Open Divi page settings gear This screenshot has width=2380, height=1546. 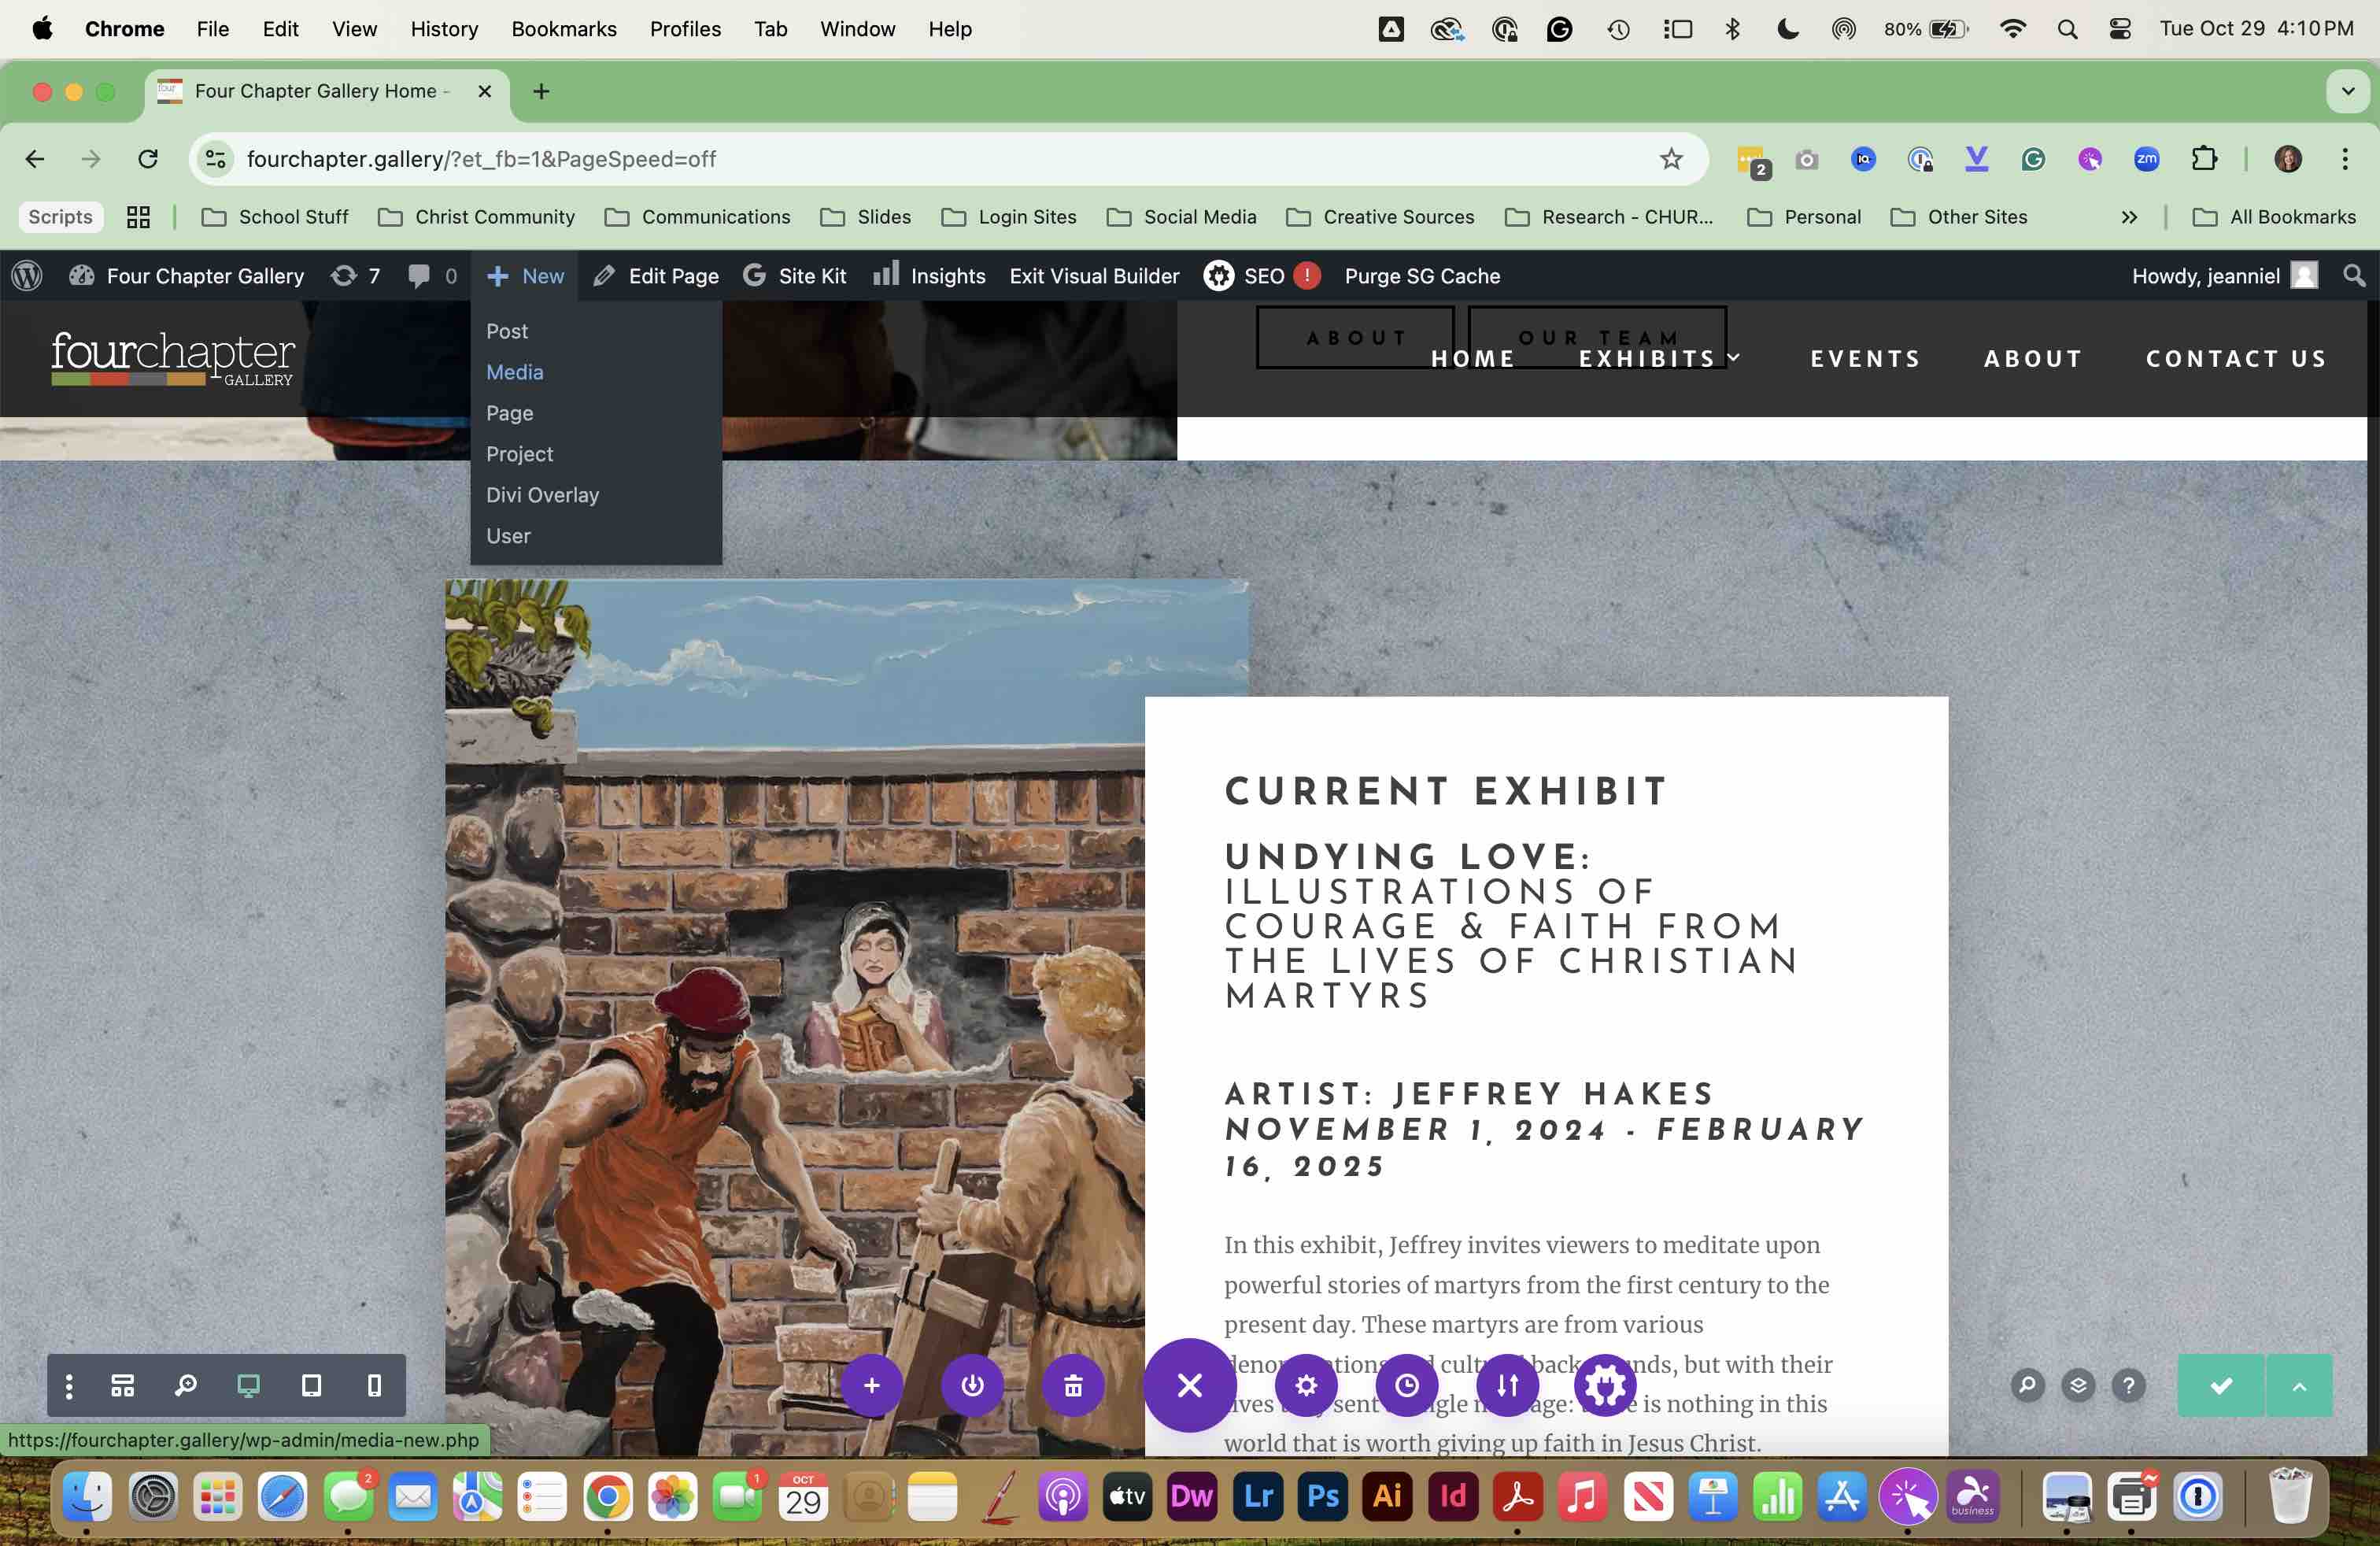coord(1306,1386)
